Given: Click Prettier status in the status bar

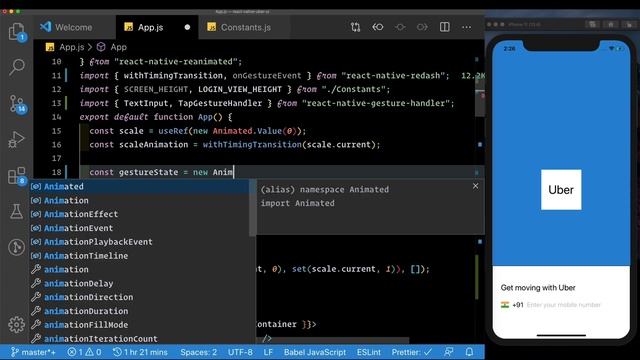Looking at the screenshot, I should [x=411, y=352].
